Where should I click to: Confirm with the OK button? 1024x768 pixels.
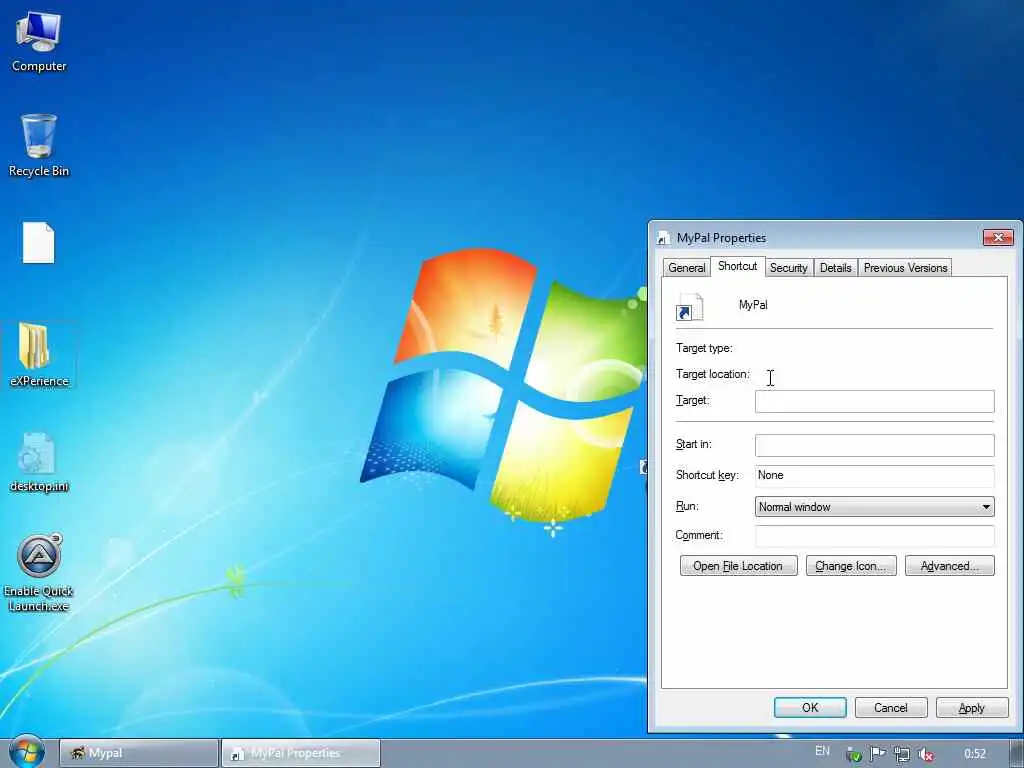[810, 707]
